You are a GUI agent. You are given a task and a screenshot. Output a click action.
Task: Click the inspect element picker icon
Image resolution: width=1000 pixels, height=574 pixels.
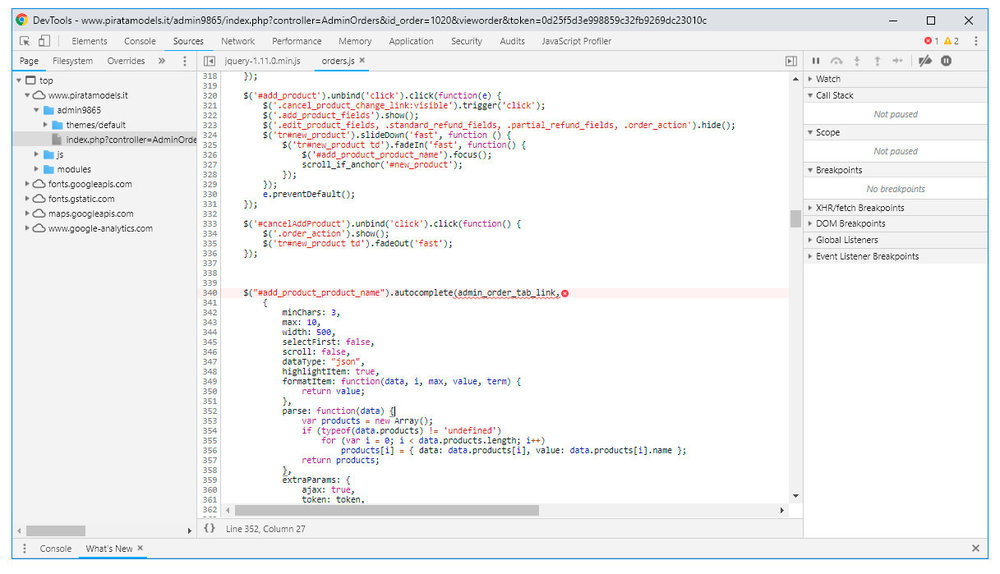(25, 41)
